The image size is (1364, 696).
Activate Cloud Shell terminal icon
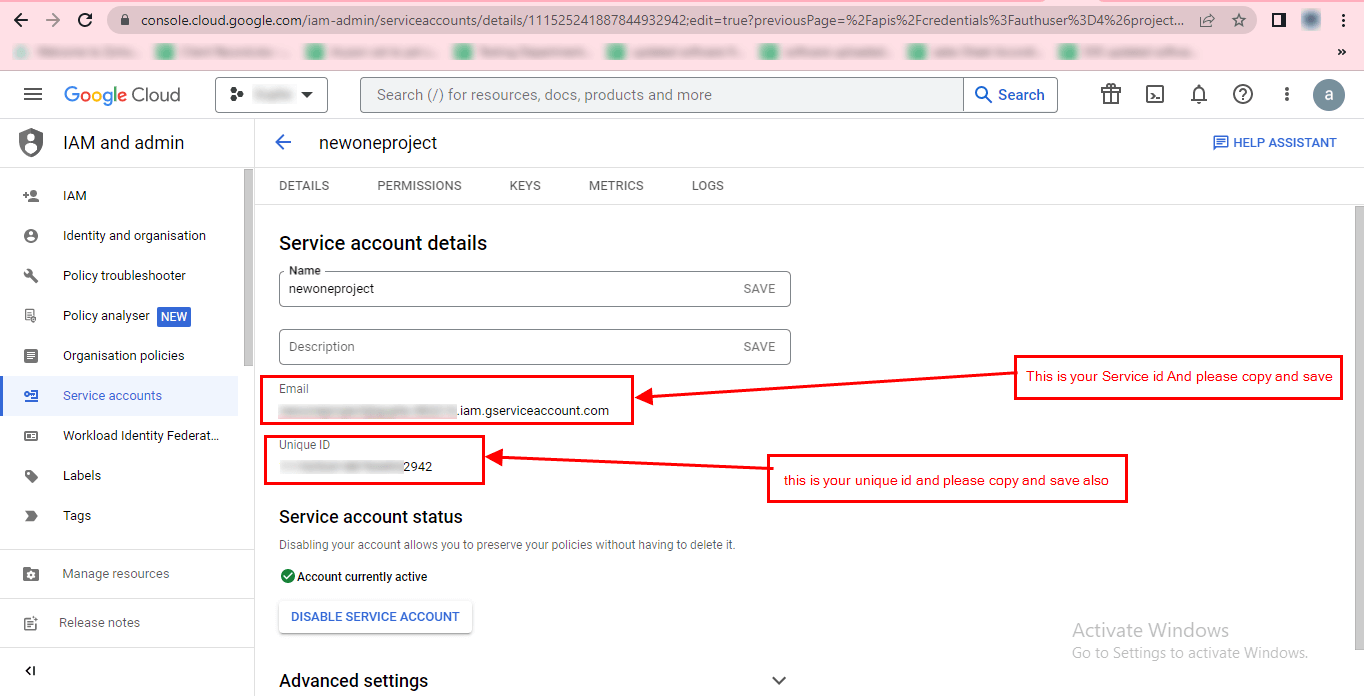coord(1155,94)
